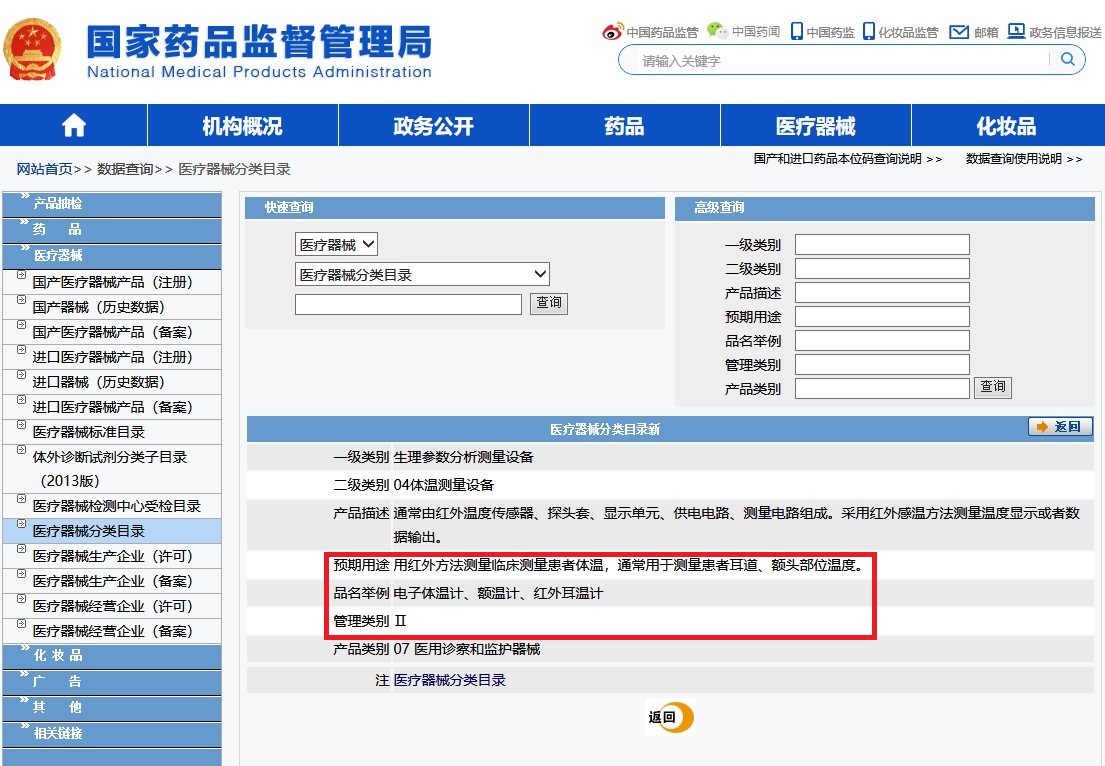Image resolution: width=1105 pixels, height=766 pixels.
Task: Open the 化妆品 navigation menu
Action: tap(1006, 125)
